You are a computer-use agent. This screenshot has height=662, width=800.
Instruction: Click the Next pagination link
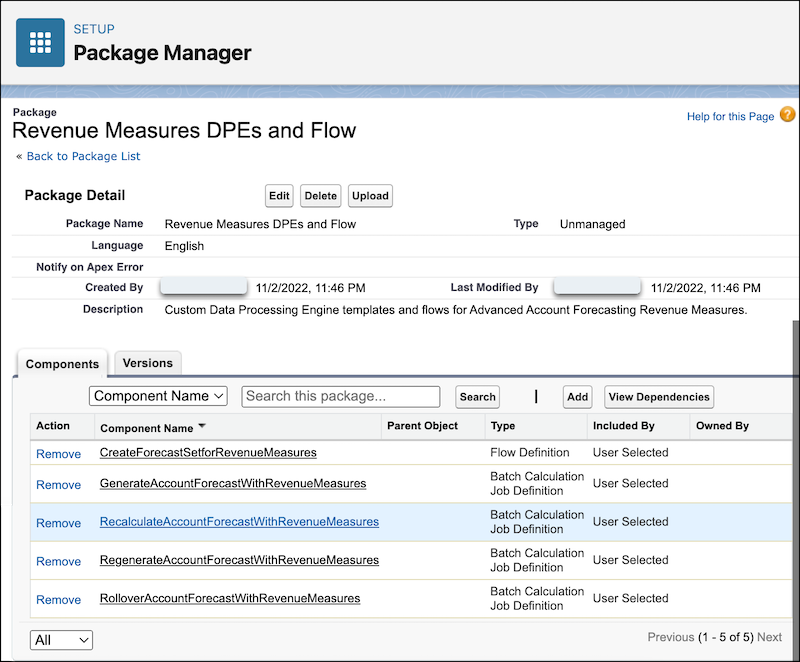(769, 637)
